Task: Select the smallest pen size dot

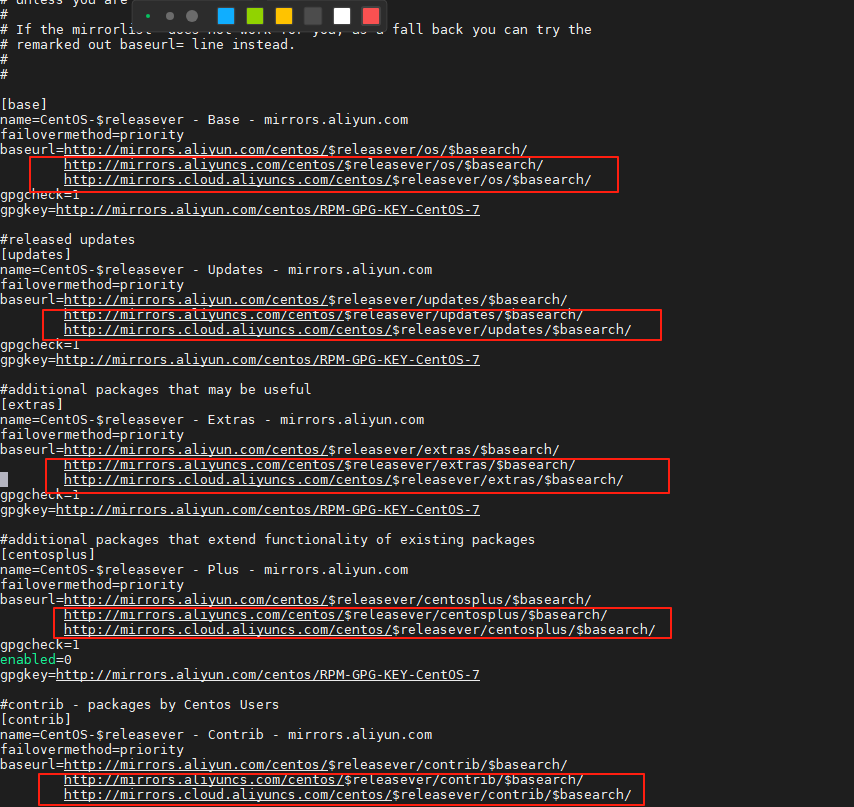Action: coord(148,16)
